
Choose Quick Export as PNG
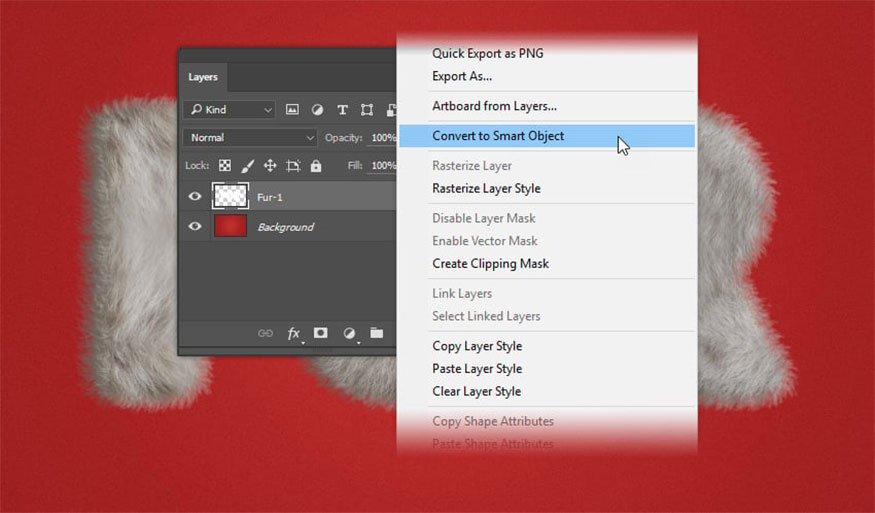click(x=488, y=54)
